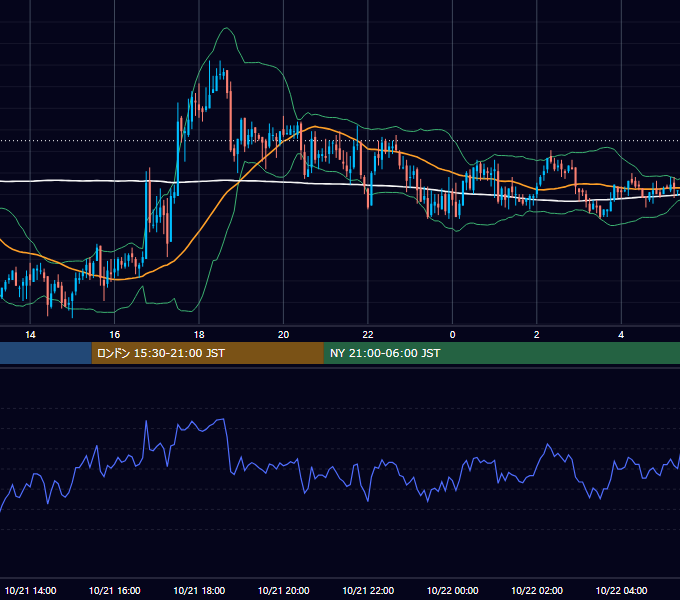Click the 10/21 20:00 time label

[284, 590]
